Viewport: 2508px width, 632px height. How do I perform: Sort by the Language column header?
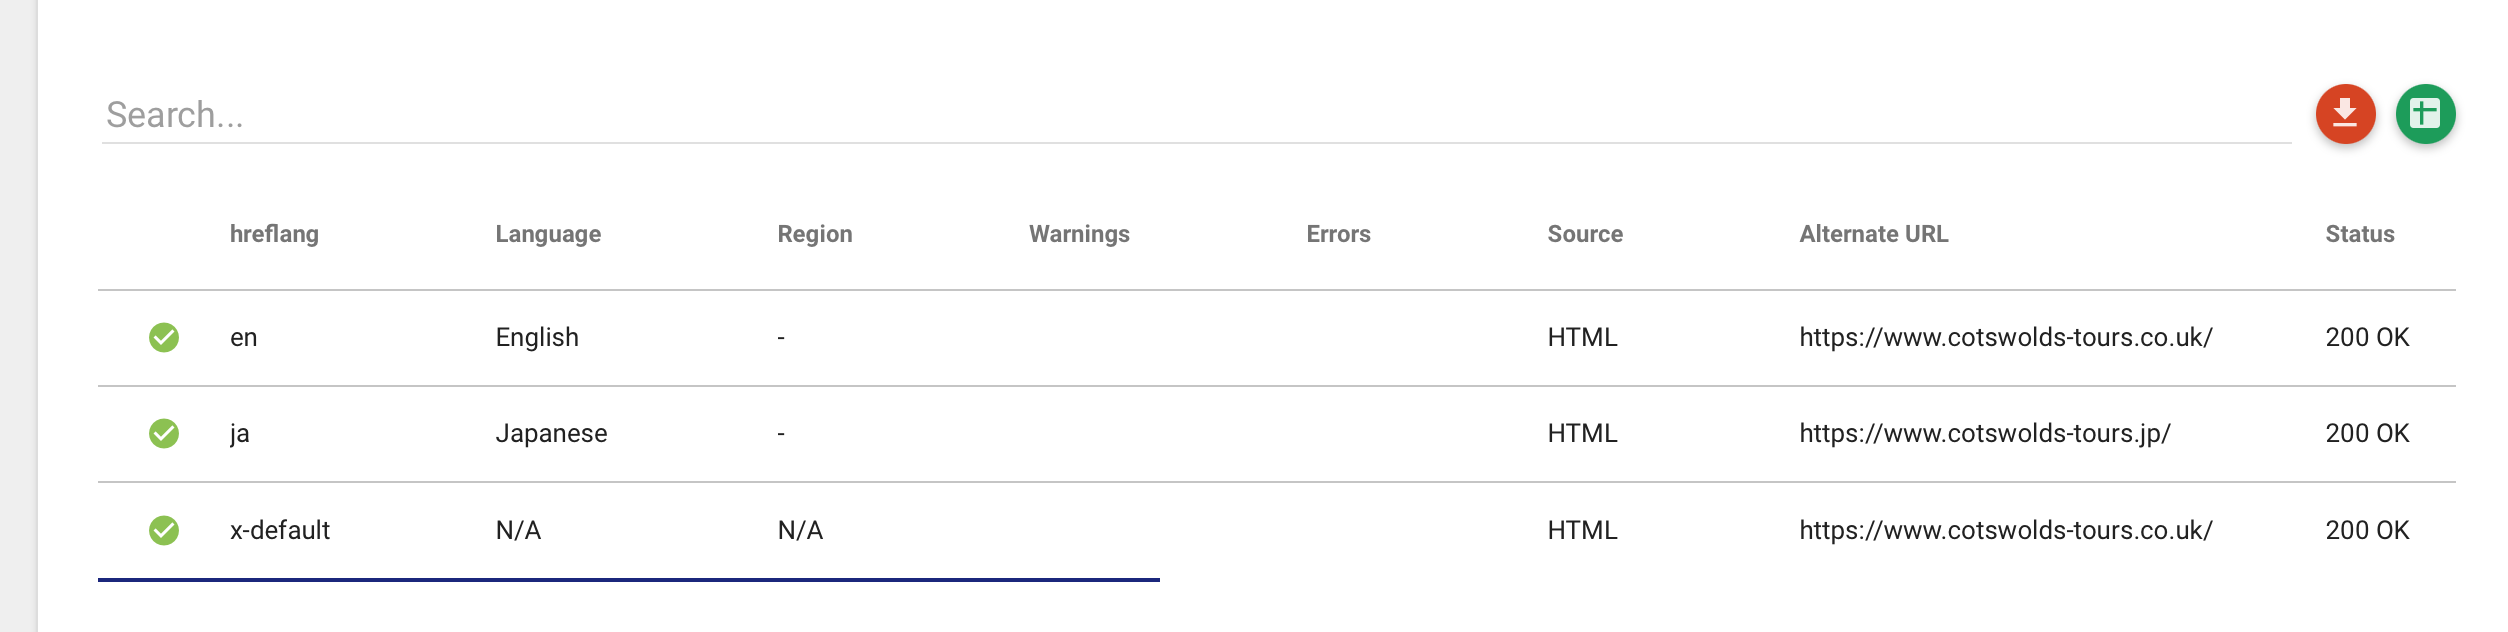tap(548, 234)
